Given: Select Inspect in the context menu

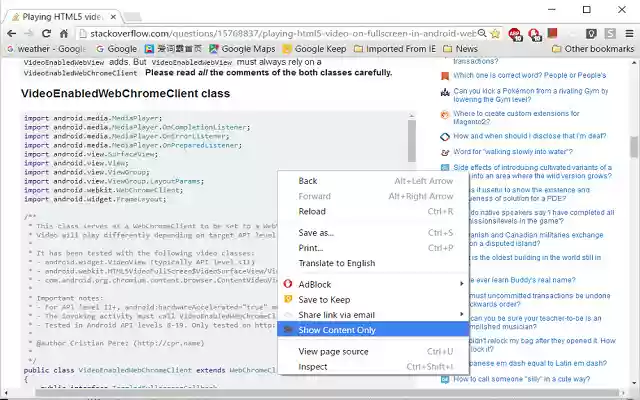Looking at the screenshot, I should [373, 367].
